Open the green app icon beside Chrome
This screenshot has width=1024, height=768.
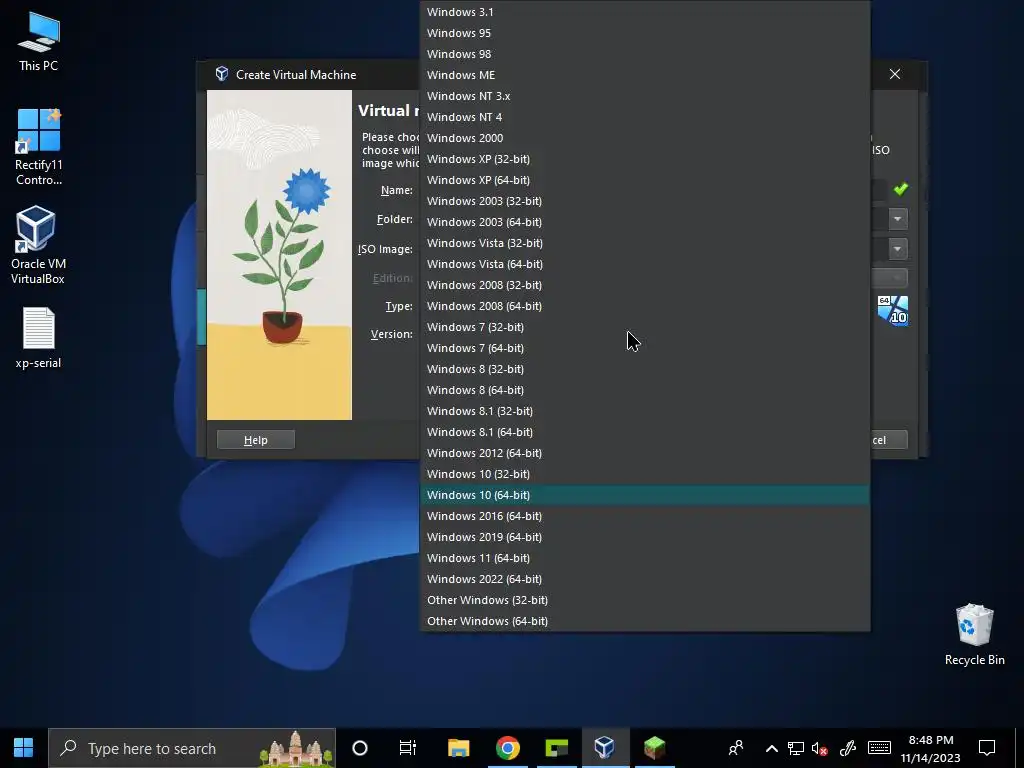[556, 748]
